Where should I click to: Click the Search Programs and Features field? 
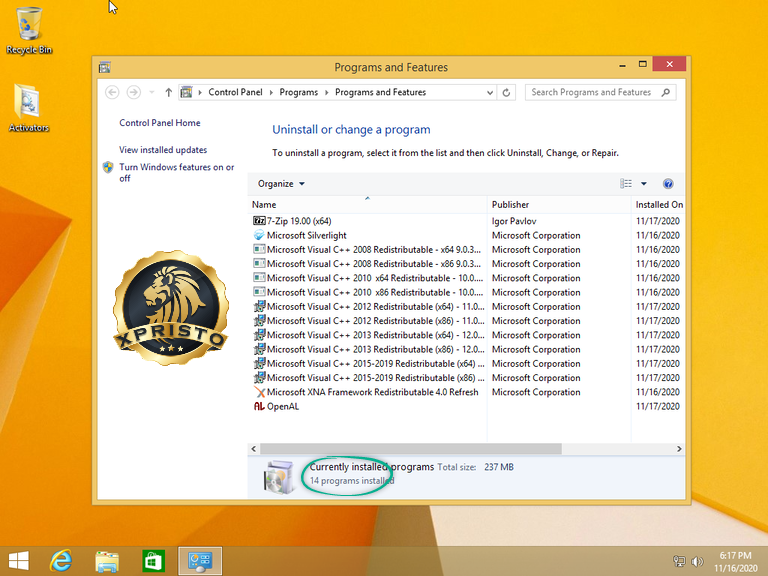(x=600, y=92)
